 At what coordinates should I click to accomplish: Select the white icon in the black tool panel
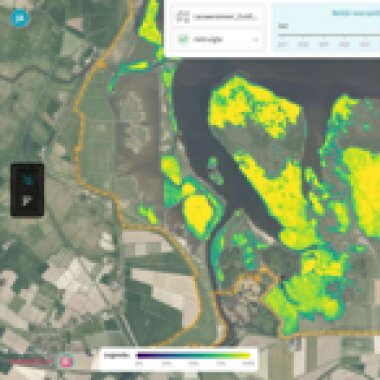27,201
